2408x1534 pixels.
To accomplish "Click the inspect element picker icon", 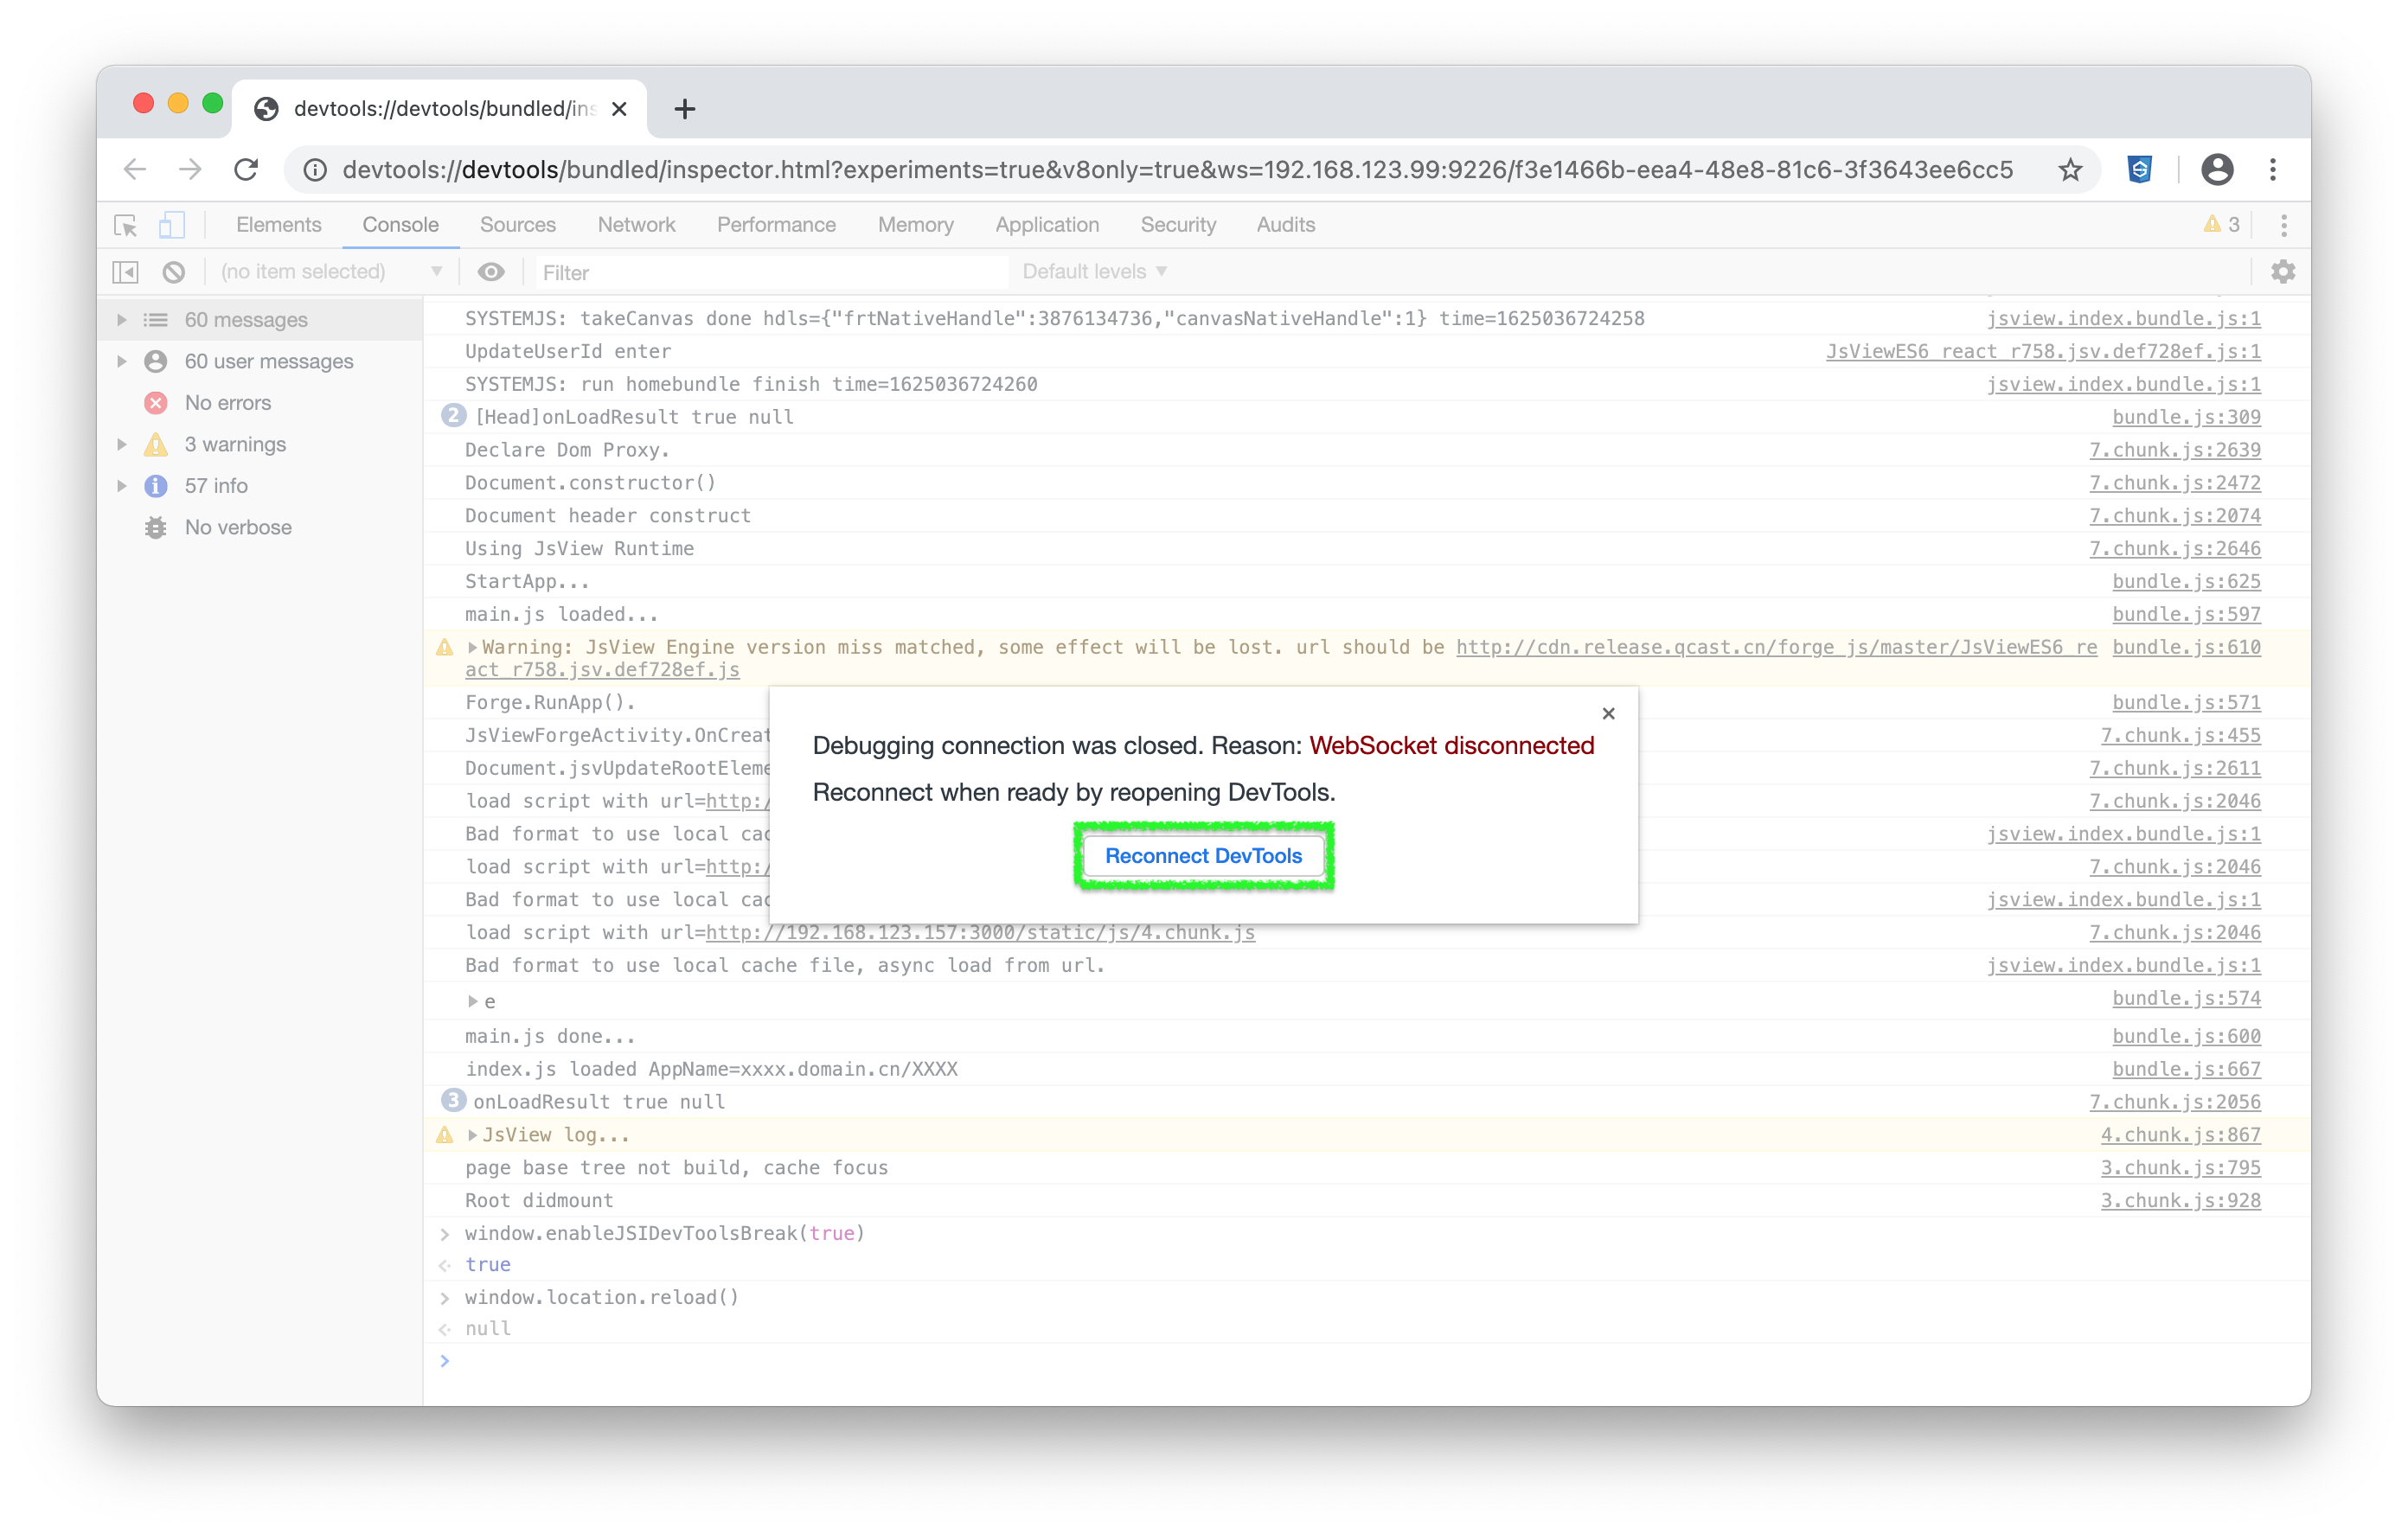I will click(126, 225).
